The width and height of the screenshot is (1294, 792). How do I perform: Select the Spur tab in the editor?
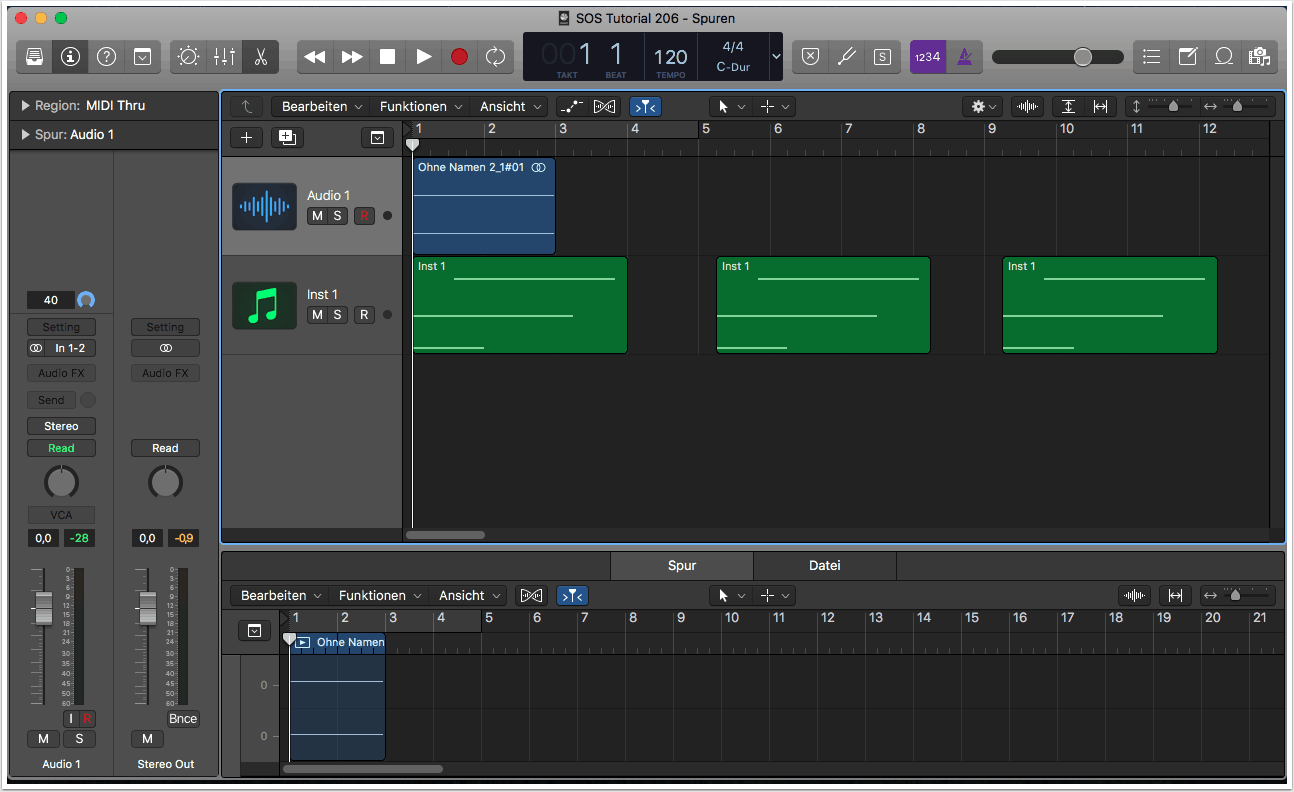(682, 566)
